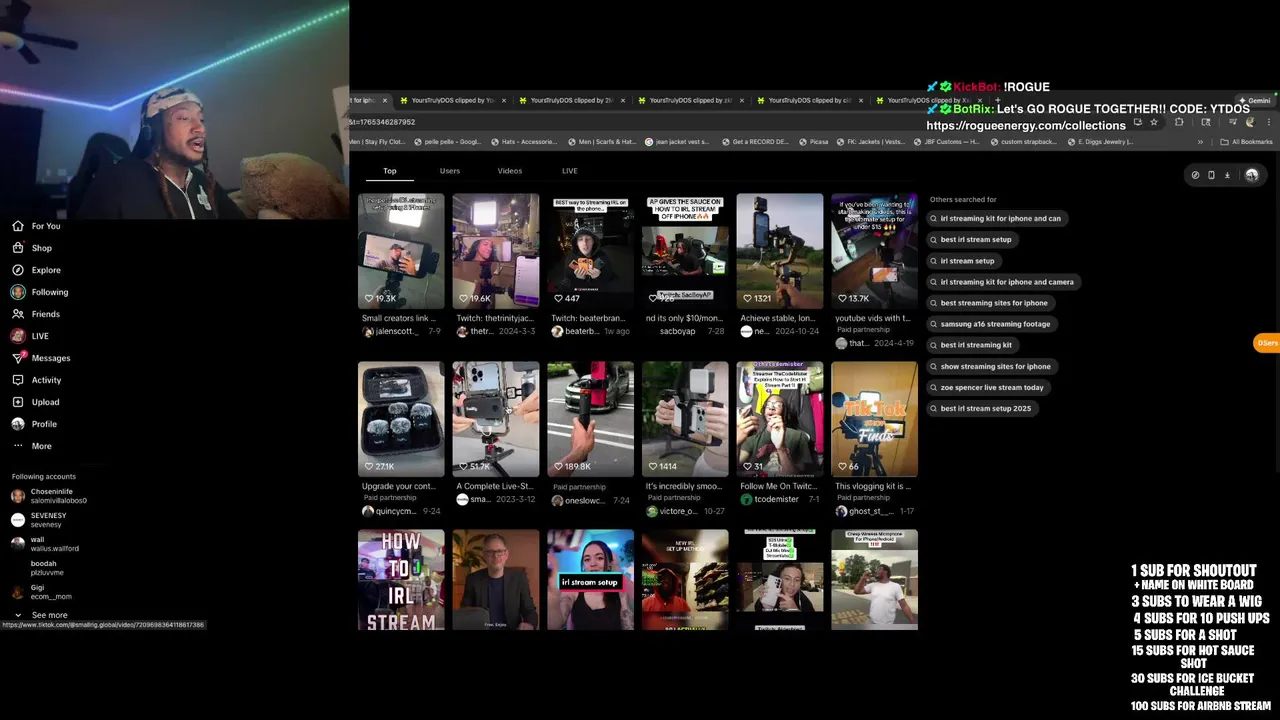This screenshot has width=1280, height=720.
Task: Click the download arrow icon at top right
Action: click(x=1227, y=175)
